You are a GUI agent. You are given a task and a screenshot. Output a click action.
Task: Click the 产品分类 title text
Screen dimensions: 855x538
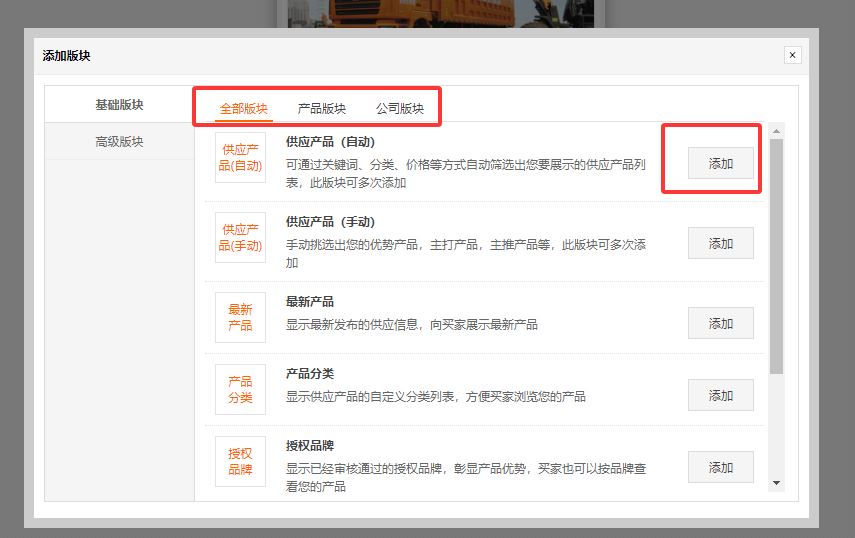coord(310,373)
